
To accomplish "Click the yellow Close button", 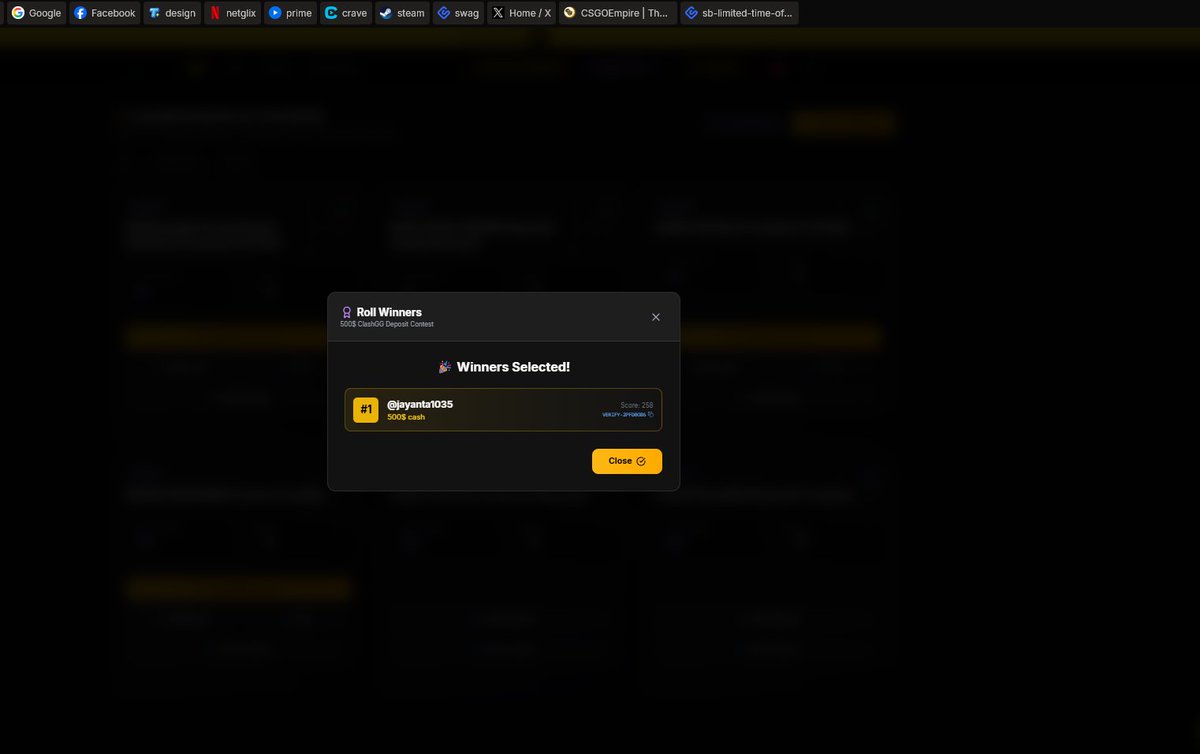I will [x=627, y=461].
